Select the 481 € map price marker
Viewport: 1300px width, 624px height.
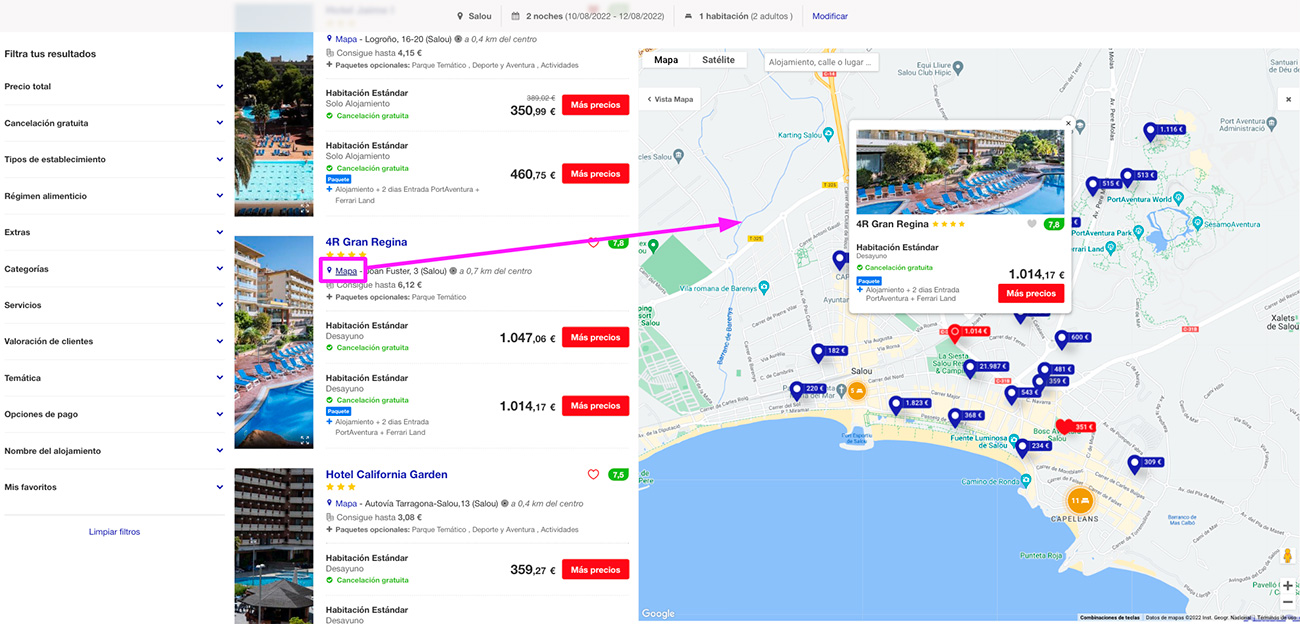(x=1056, y=370)
